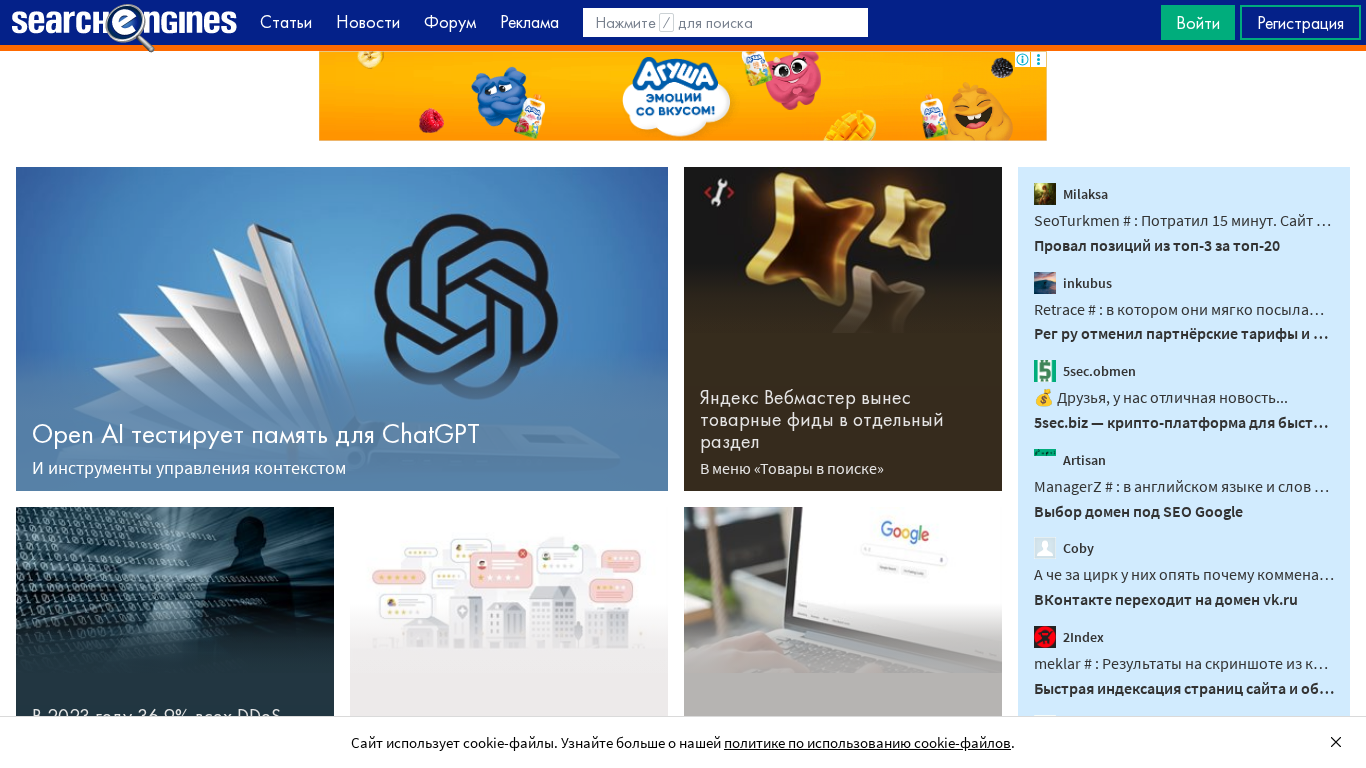
Task: Open the Статьи menu item
Action: [x=286, y=22]
